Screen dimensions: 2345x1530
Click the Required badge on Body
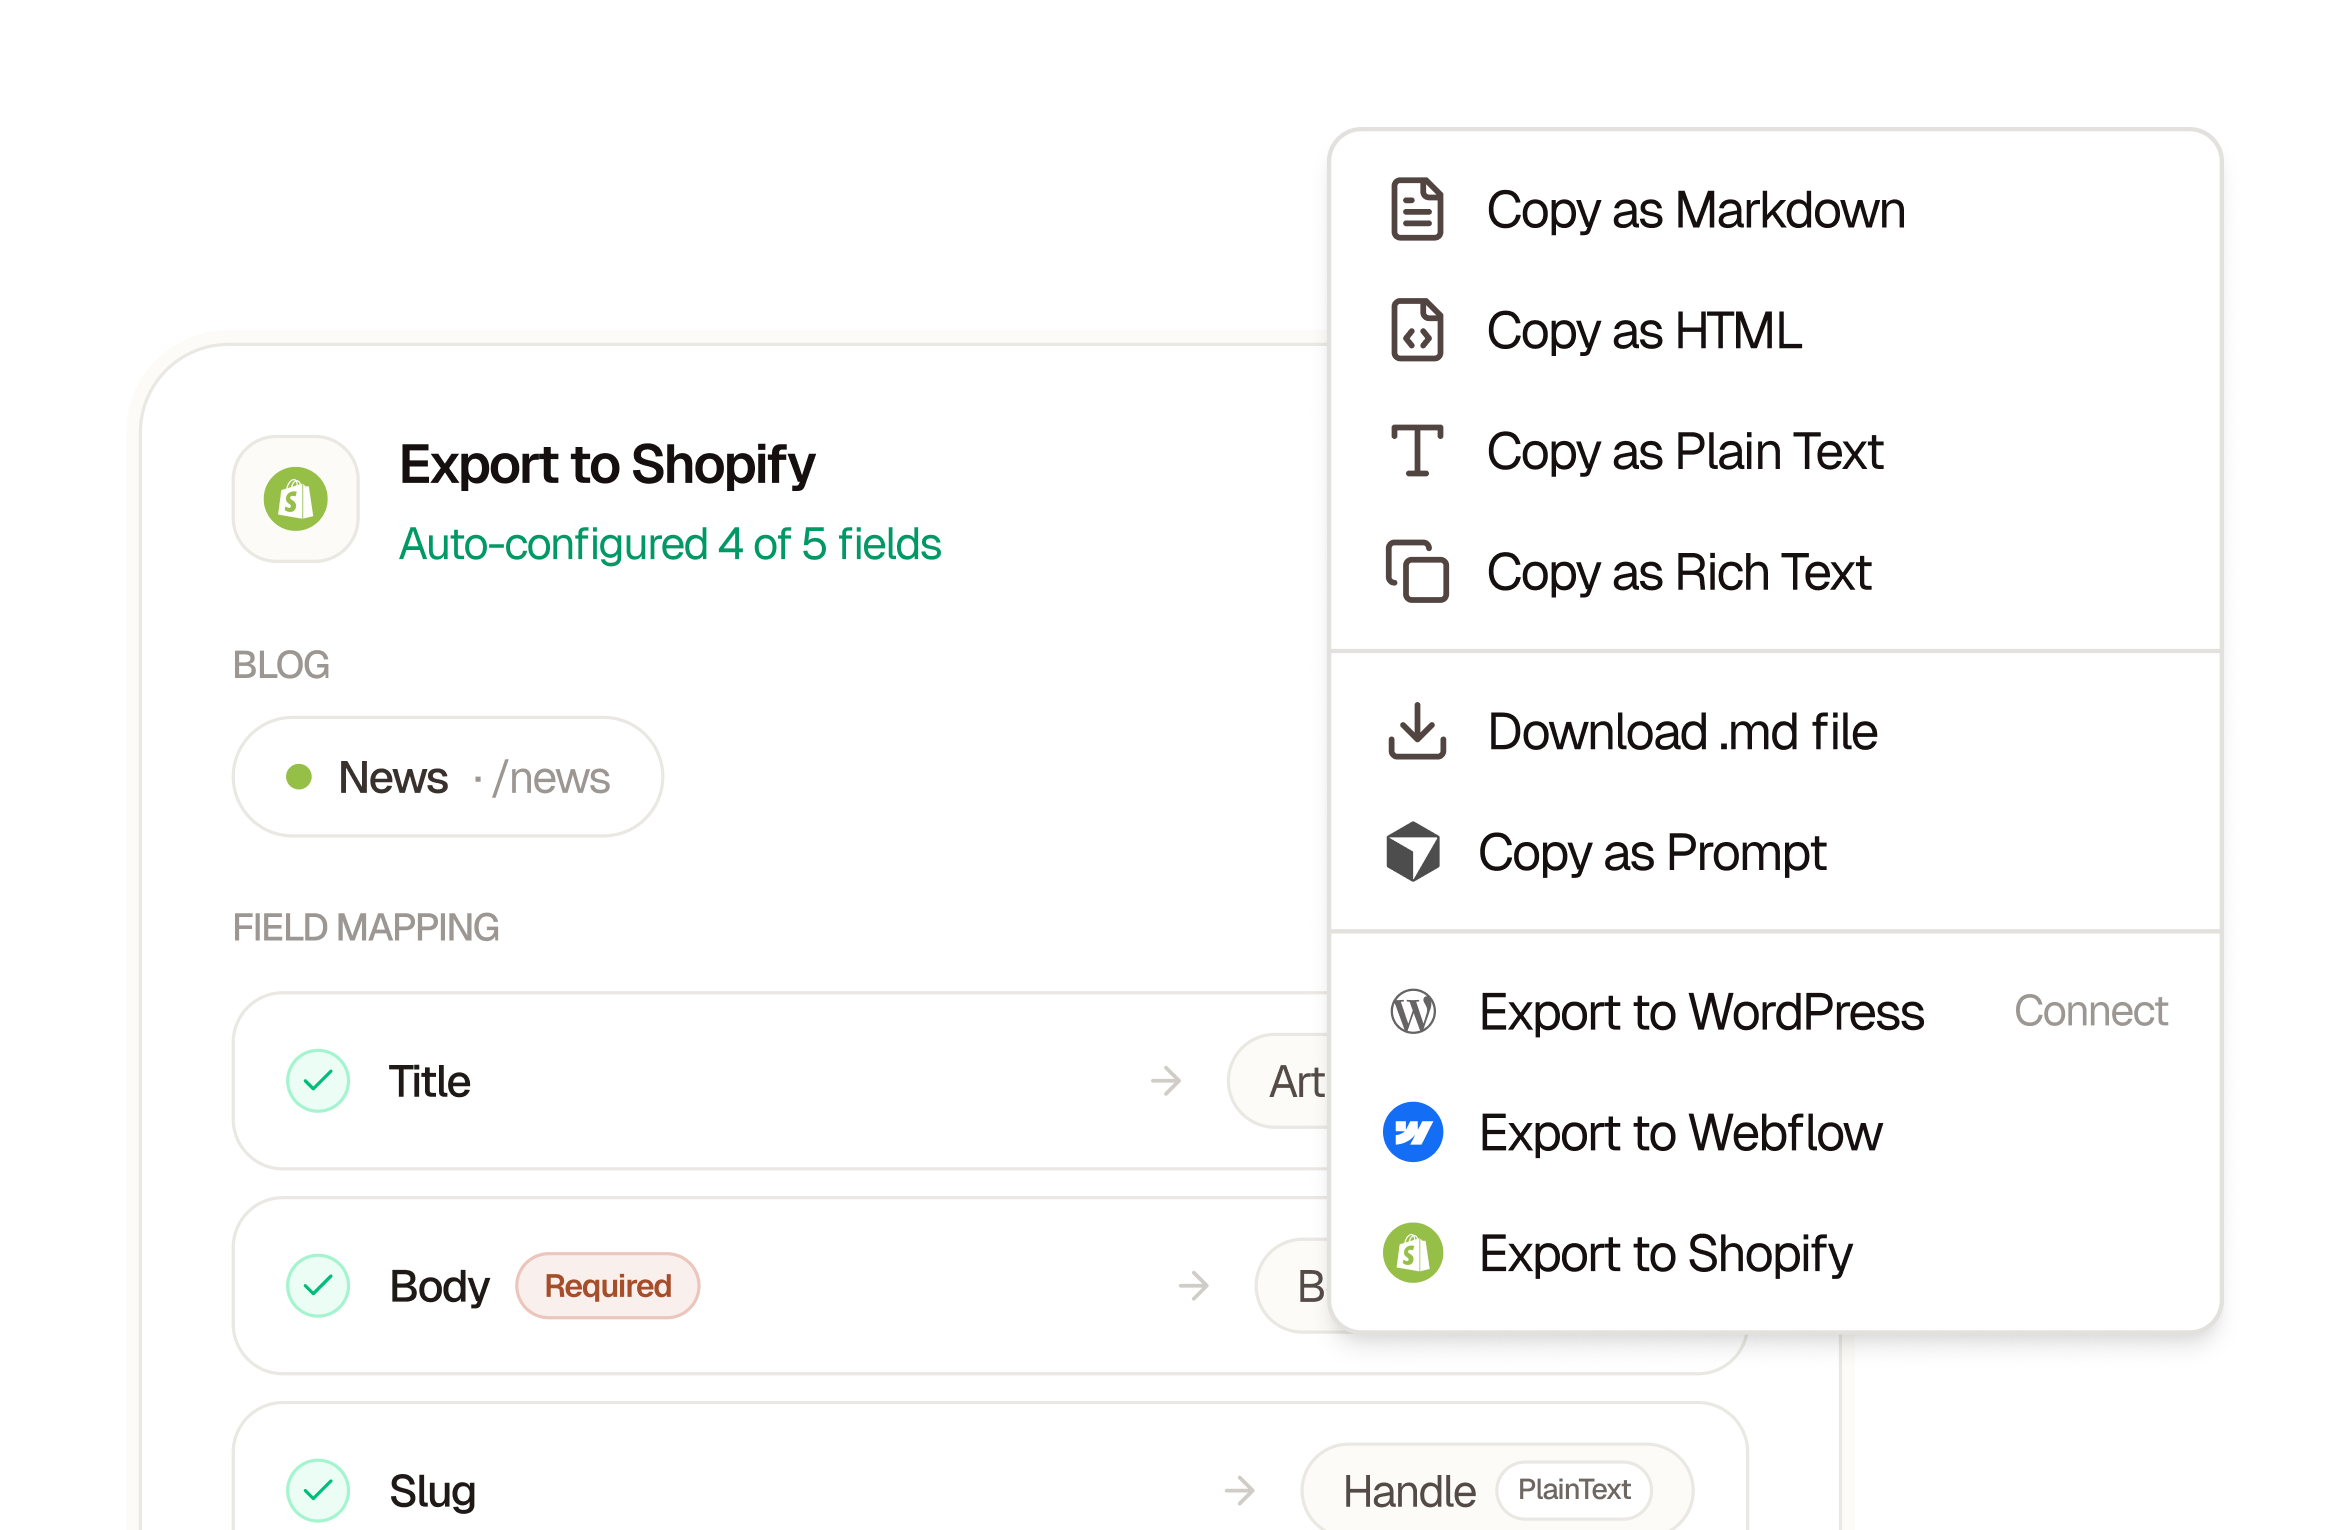[608, 1286]
